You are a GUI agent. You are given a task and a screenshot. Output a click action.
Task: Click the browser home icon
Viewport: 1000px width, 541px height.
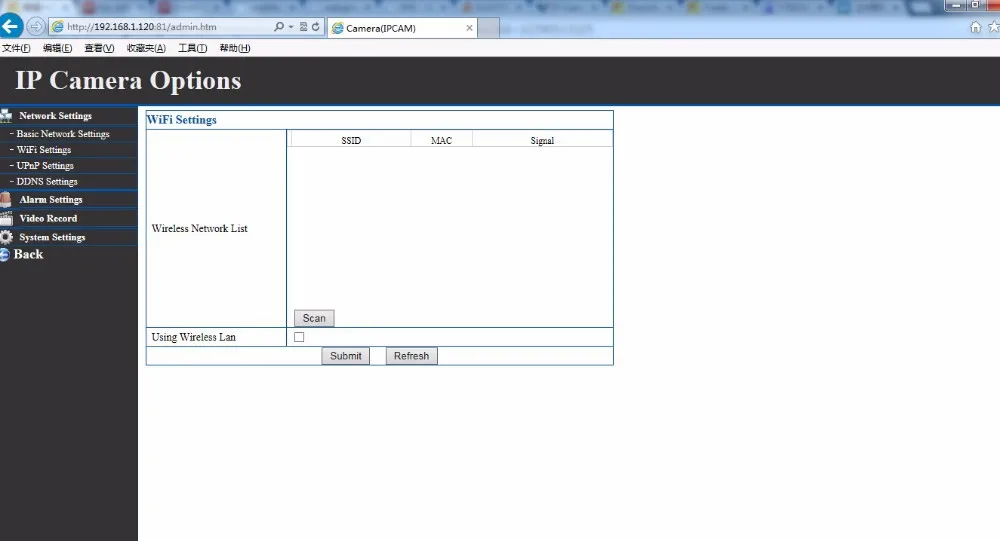coord(975,27)
